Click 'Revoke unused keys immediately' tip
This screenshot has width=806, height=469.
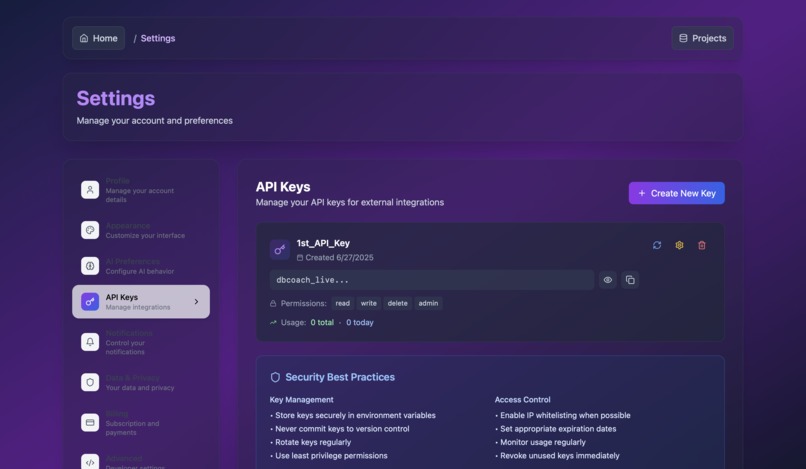click(559, 456)
